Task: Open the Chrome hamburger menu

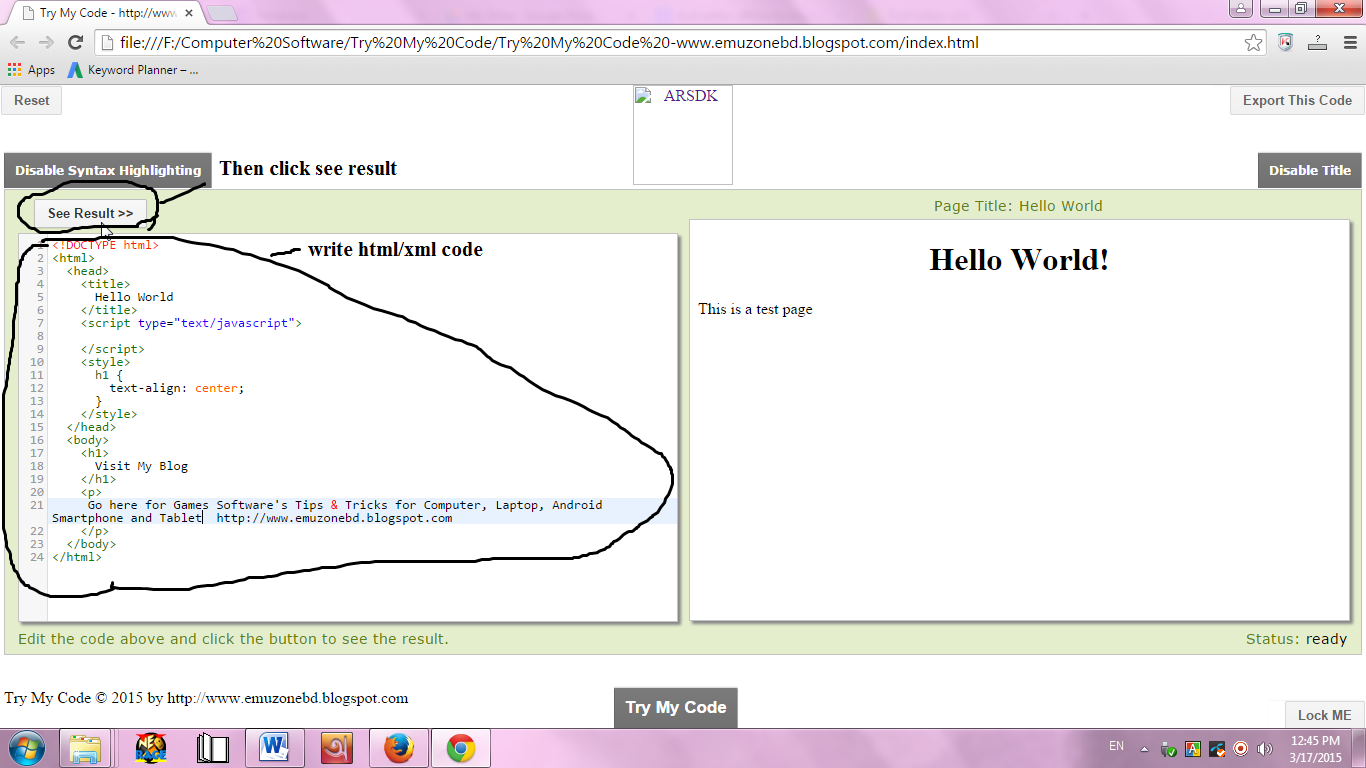Action: point(1348,42)
